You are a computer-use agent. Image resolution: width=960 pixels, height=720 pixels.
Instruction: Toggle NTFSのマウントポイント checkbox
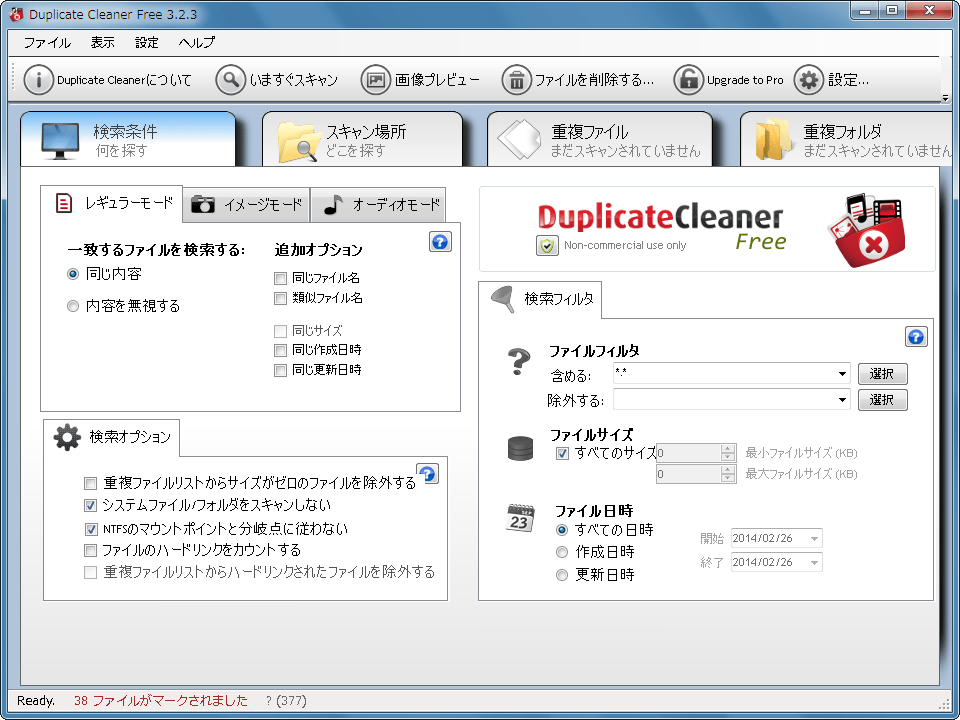pyautogui.click(x=91, y=528)
